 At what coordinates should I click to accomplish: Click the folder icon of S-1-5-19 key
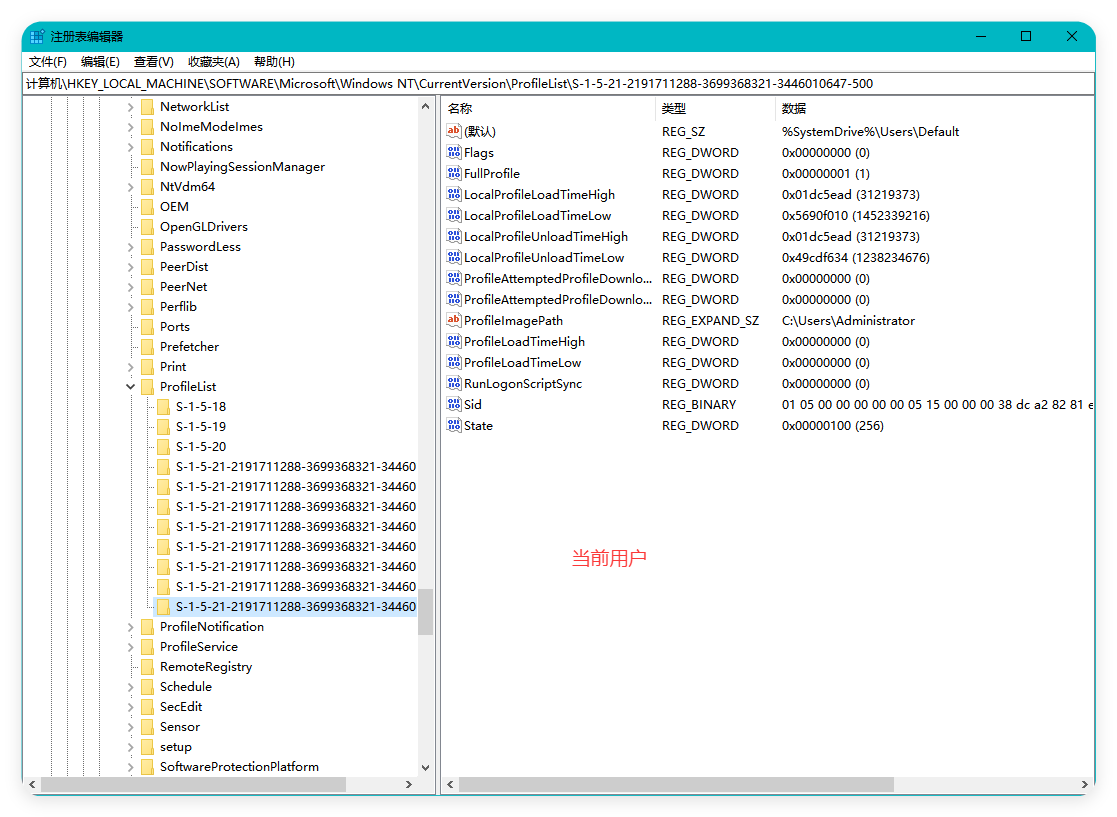pyautogui.click(x=163, y=427)
